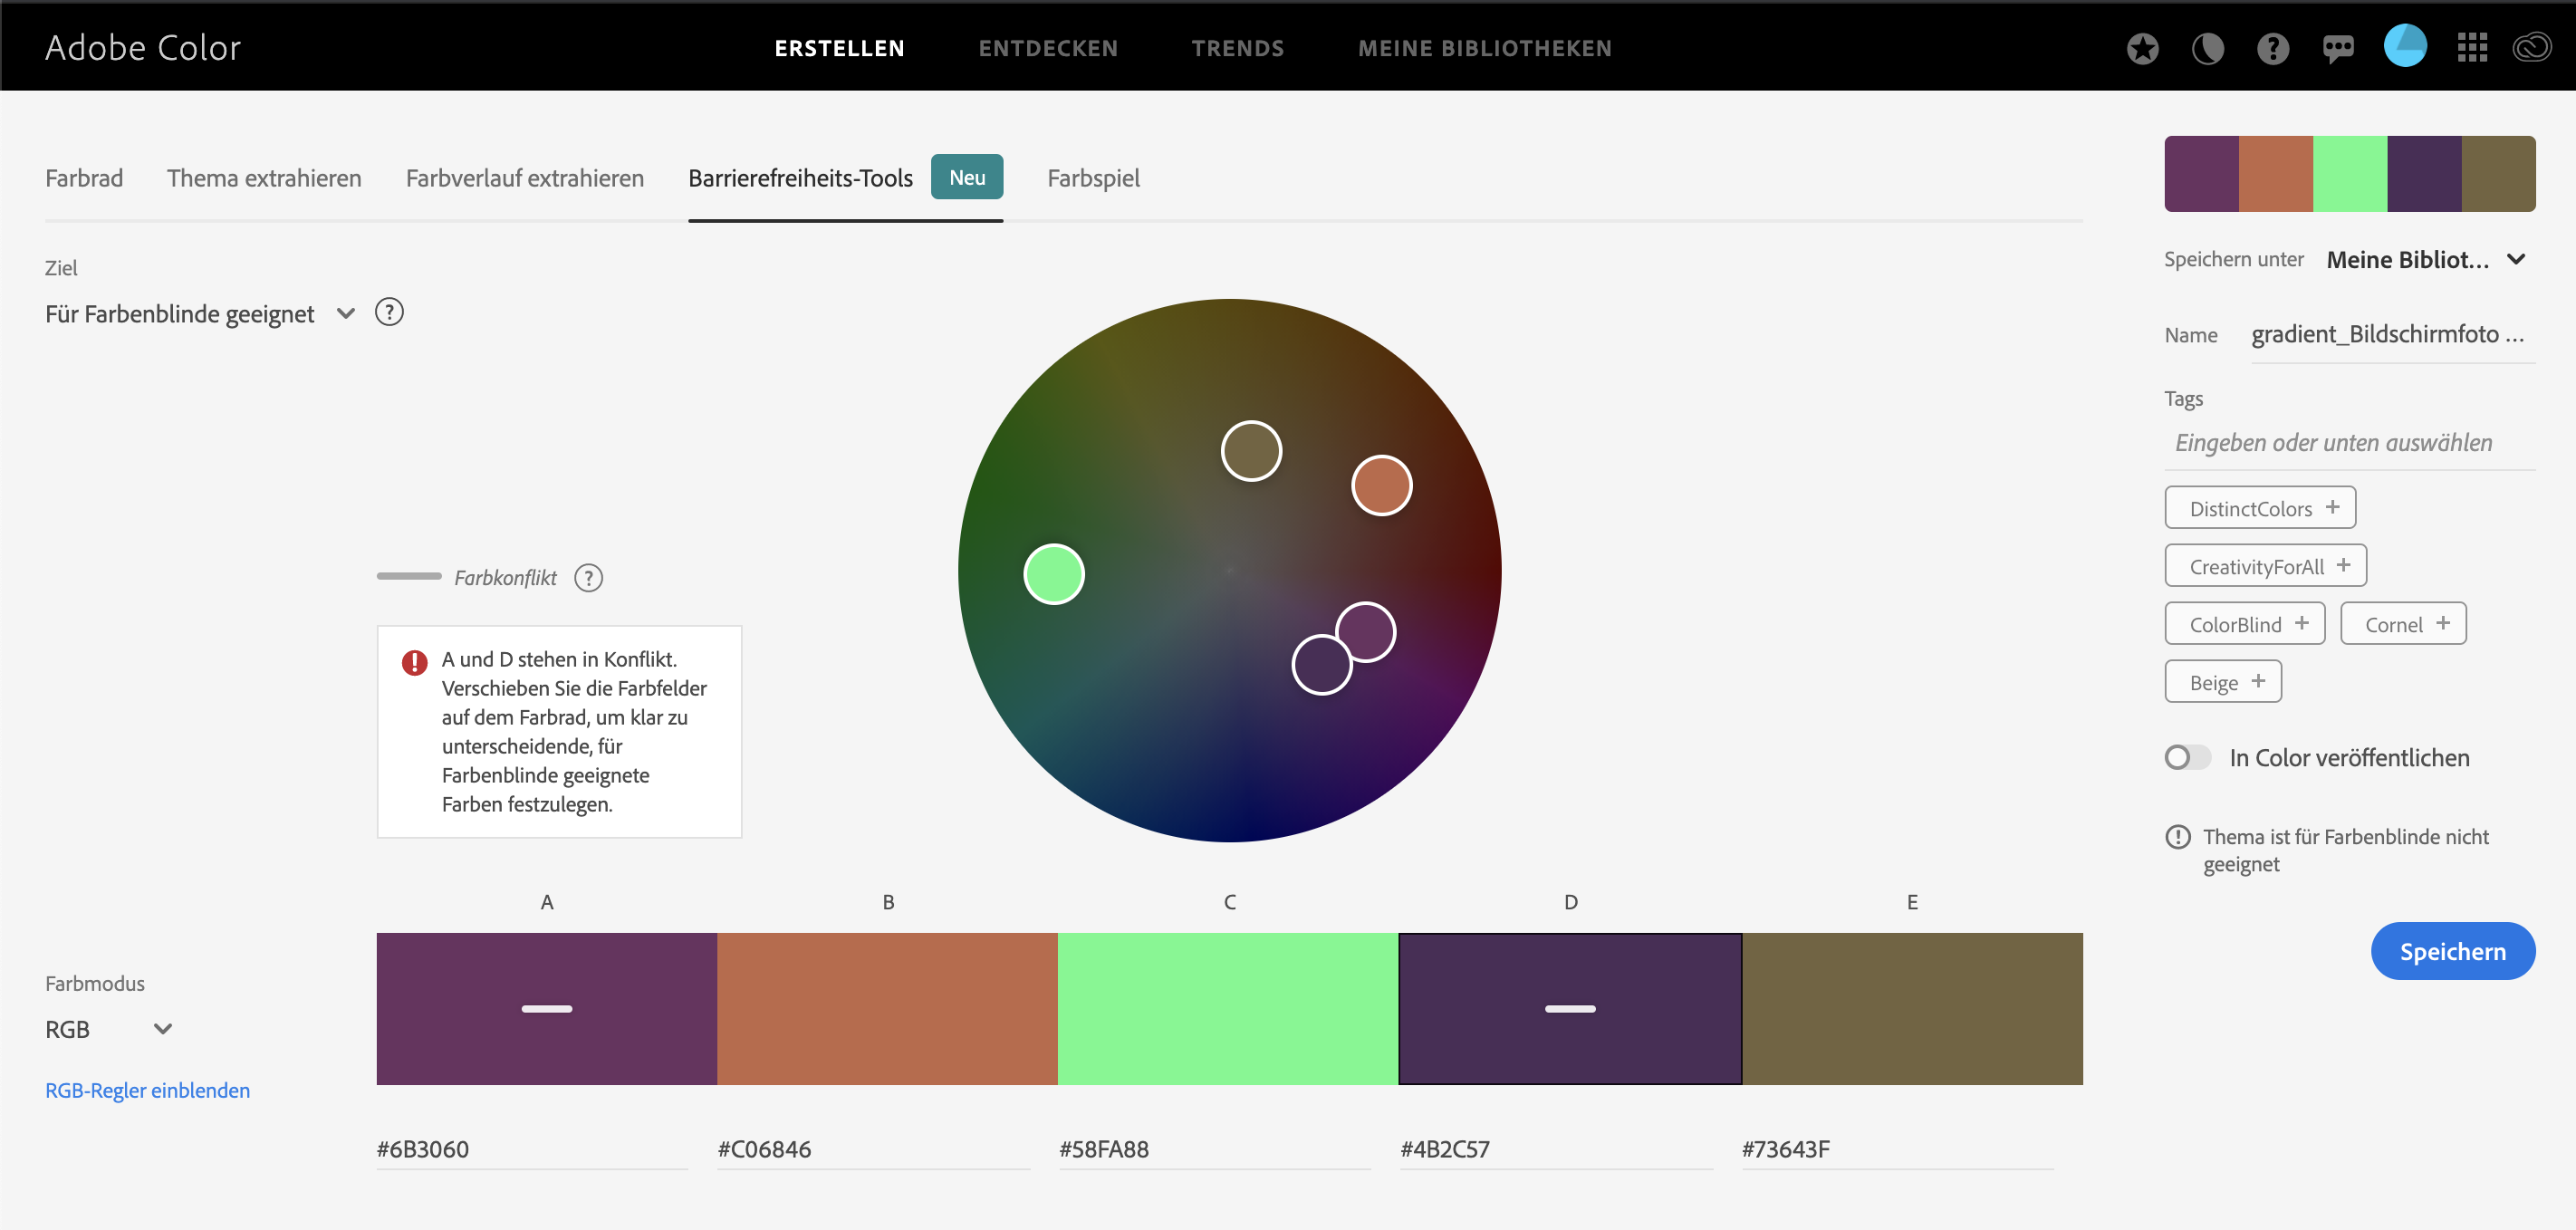
Task: Click help icon beside Ziel dropdown
Action: [x=389, y=313]
